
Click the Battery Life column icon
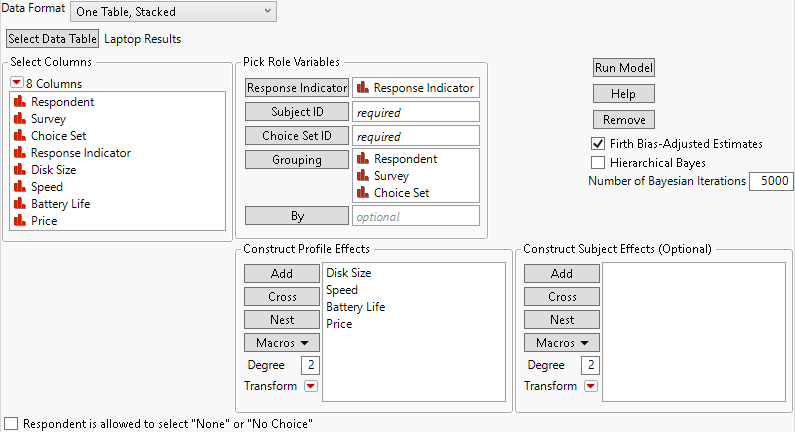tap(20, 204)
